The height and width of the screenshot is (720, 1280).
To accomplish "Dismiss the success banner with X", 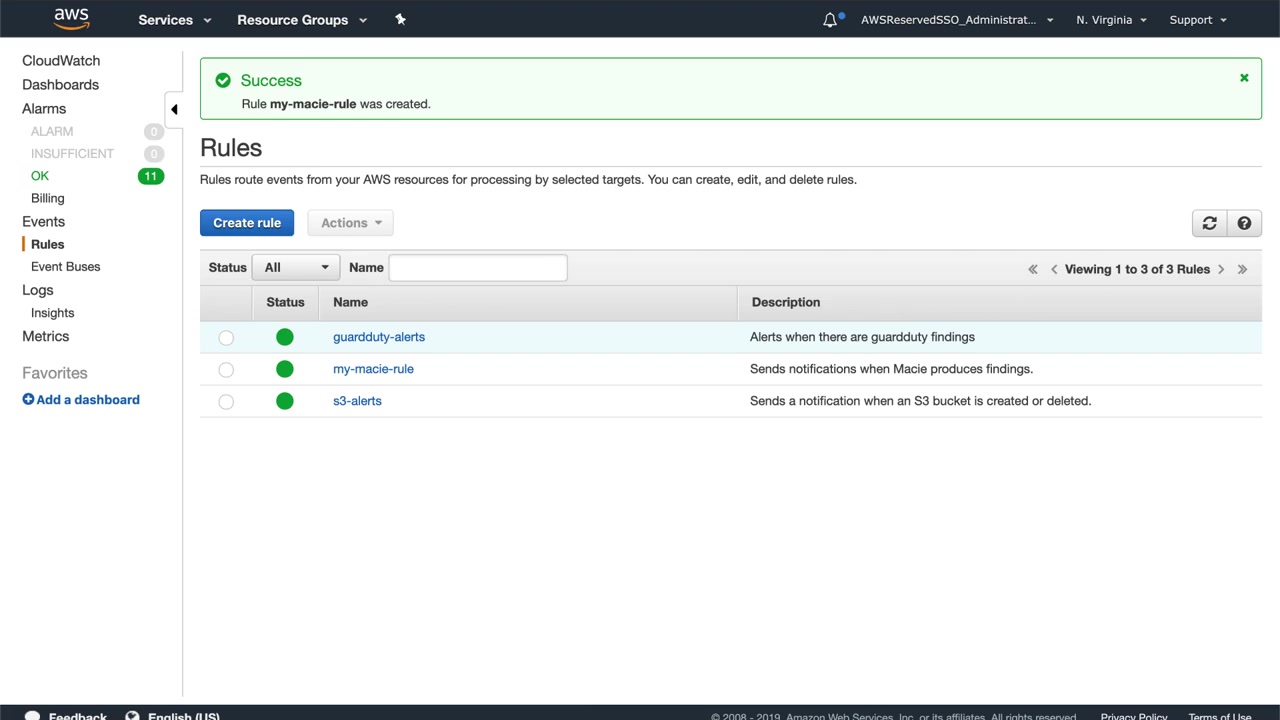I will point(1244,78).
